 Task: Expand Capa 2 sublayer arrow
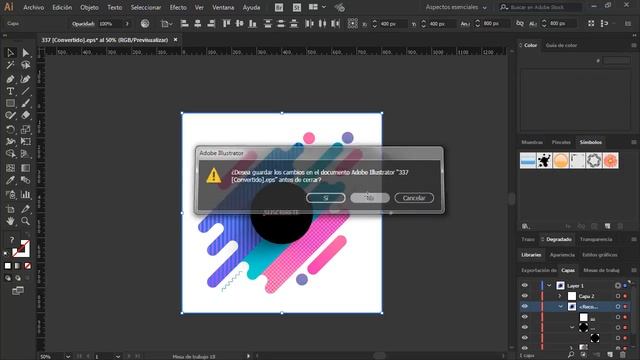(560, 296)
